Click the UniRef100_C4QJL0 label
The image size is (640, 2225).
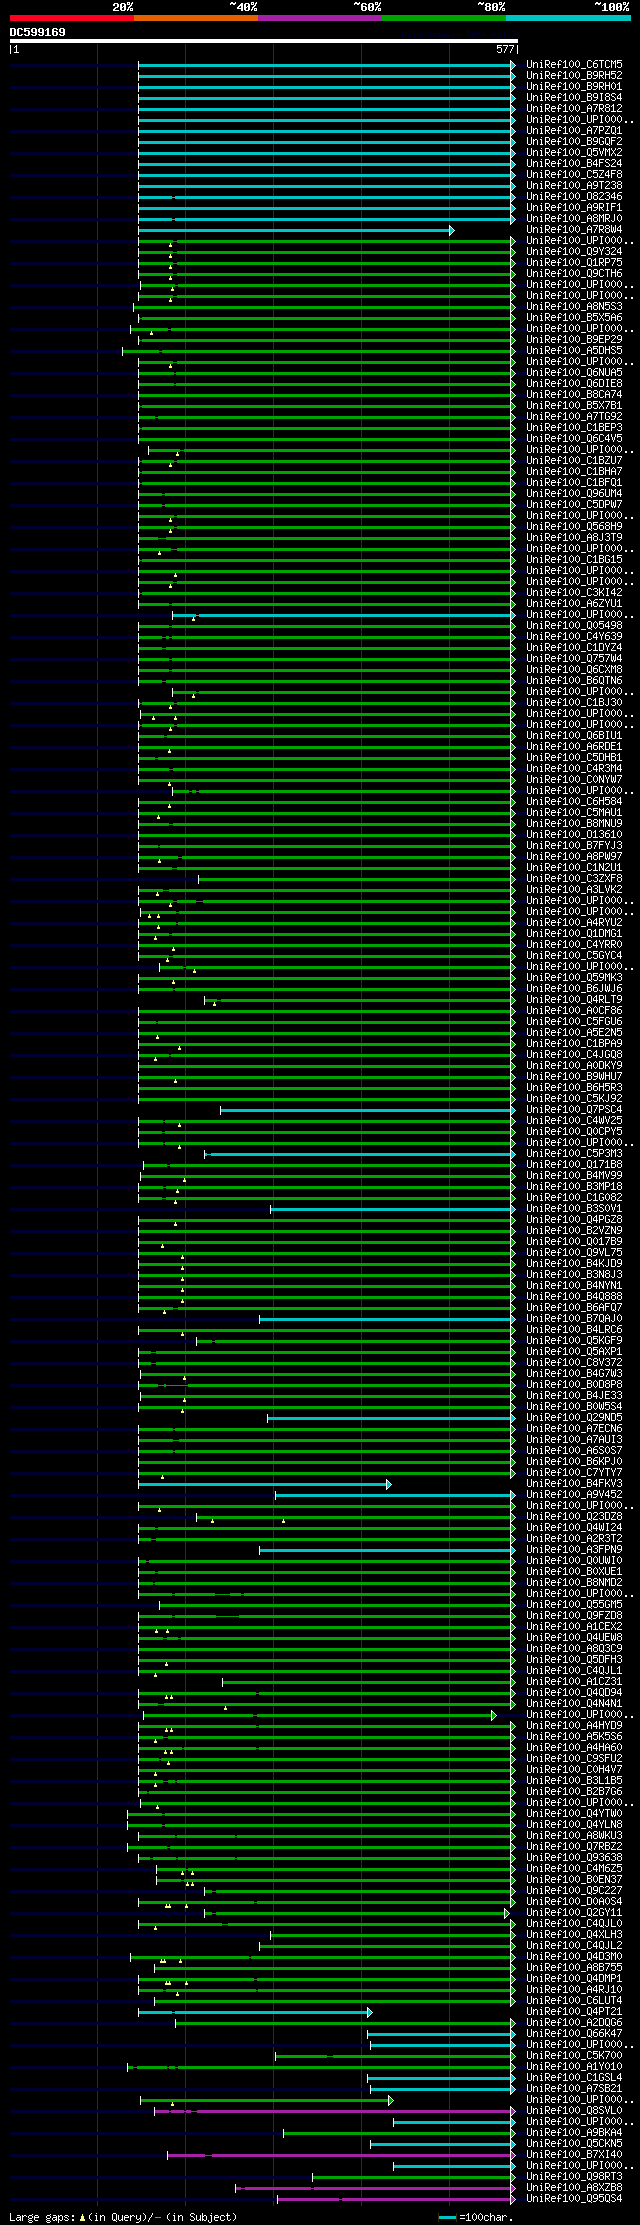(x=574, y=1924)
